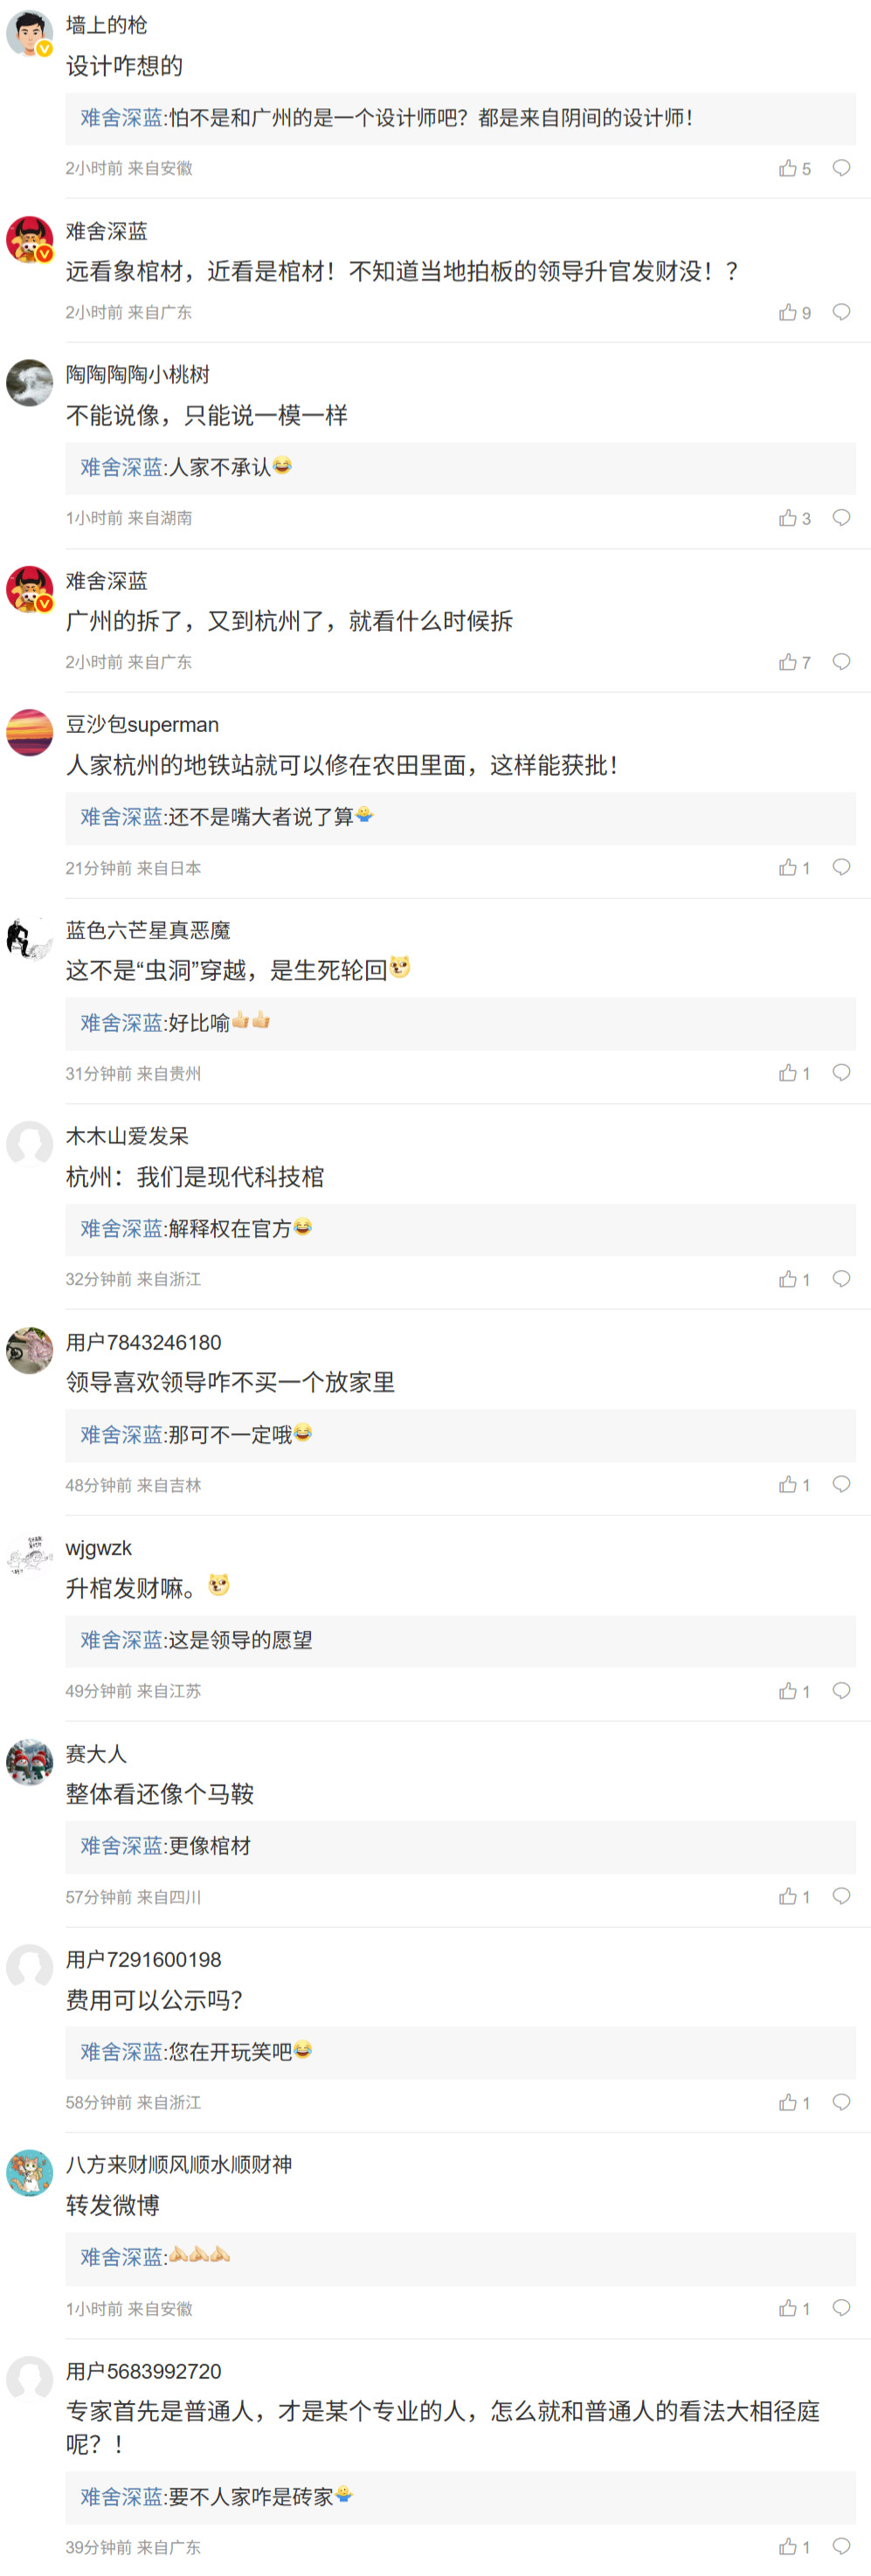871x2576 pixels.
Task: Like the comment with 9 likes
Action: coord(788,312)
